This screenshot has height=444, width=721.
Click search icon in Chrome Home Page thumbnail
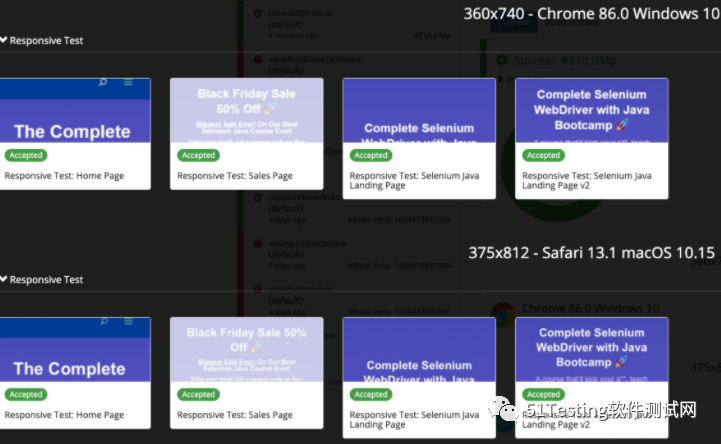point(103,82)
